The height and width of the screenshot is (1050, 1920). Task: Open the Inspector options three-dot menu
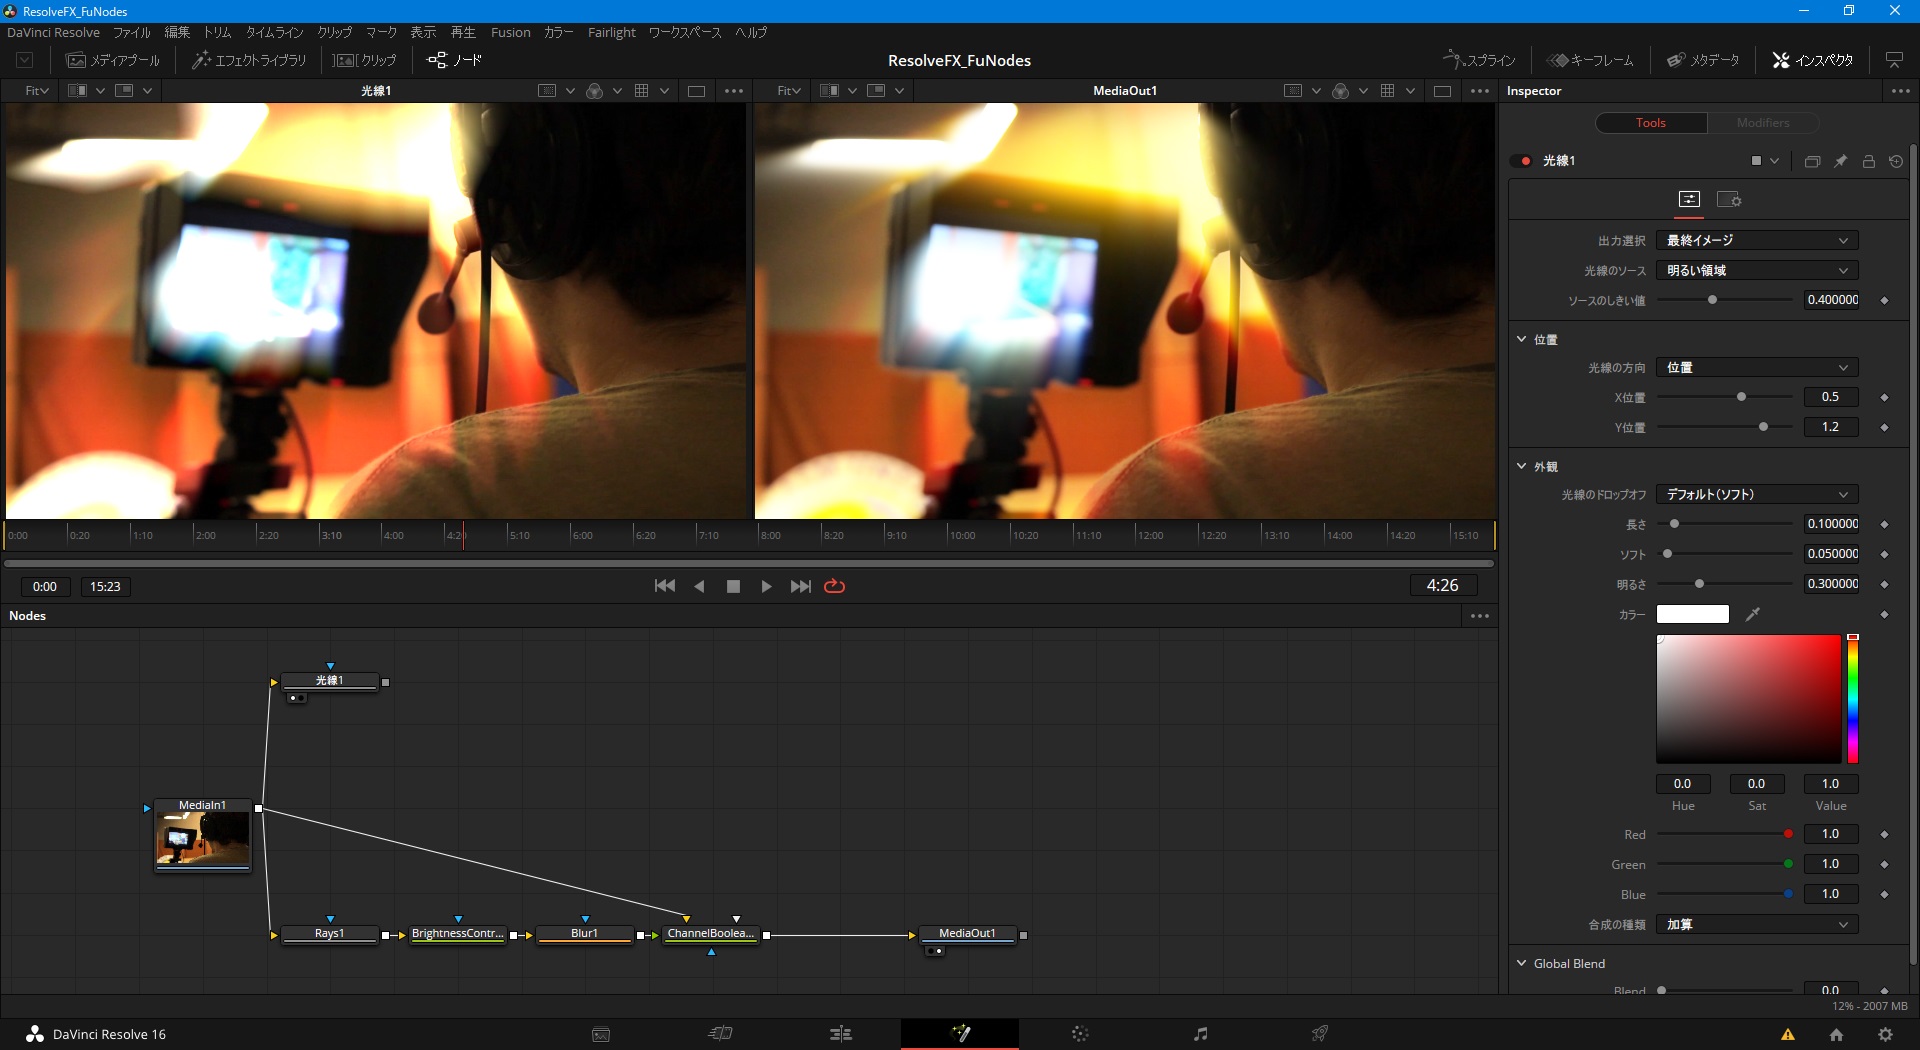(1900, 91)
